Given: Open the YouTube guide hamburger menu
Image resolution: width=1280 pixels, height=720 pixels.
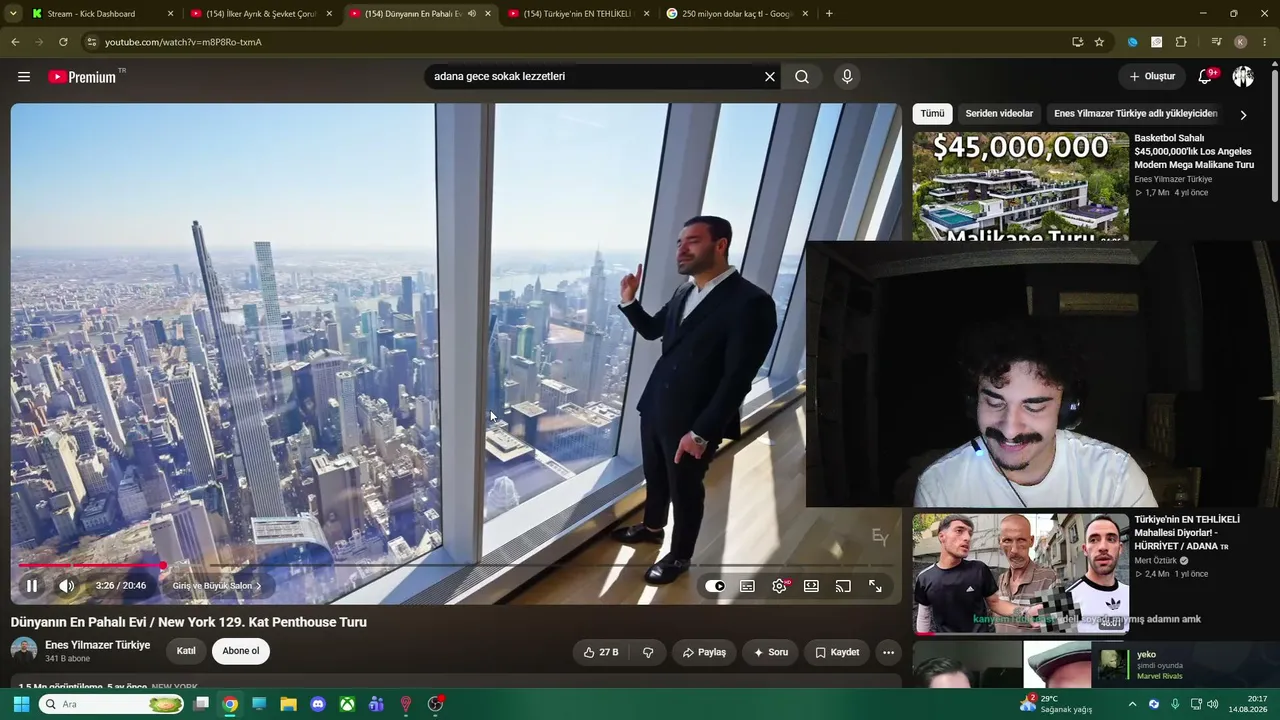Looking at the screenshot, I should (24, 77).
